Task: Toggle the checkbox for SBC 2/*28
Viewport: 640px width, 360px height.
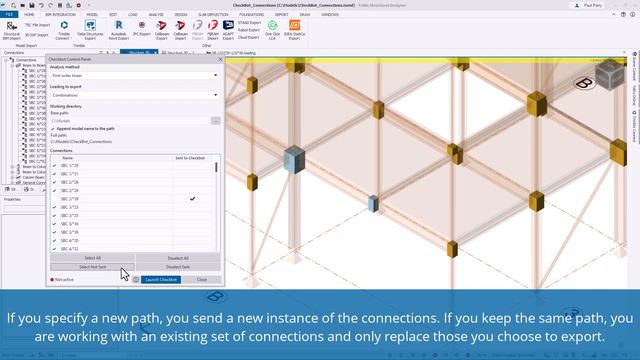Action: coord(54,191)
